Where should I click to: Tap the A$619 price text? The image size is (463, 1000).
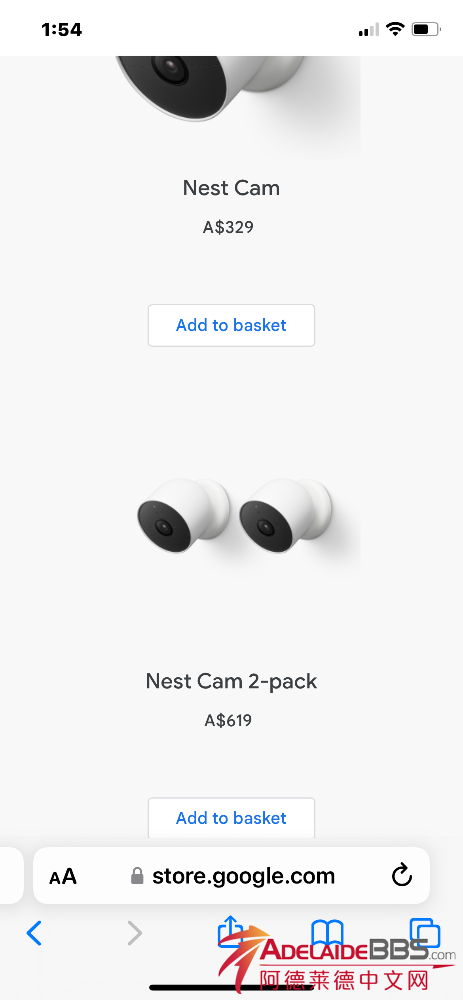coord(228,721)
